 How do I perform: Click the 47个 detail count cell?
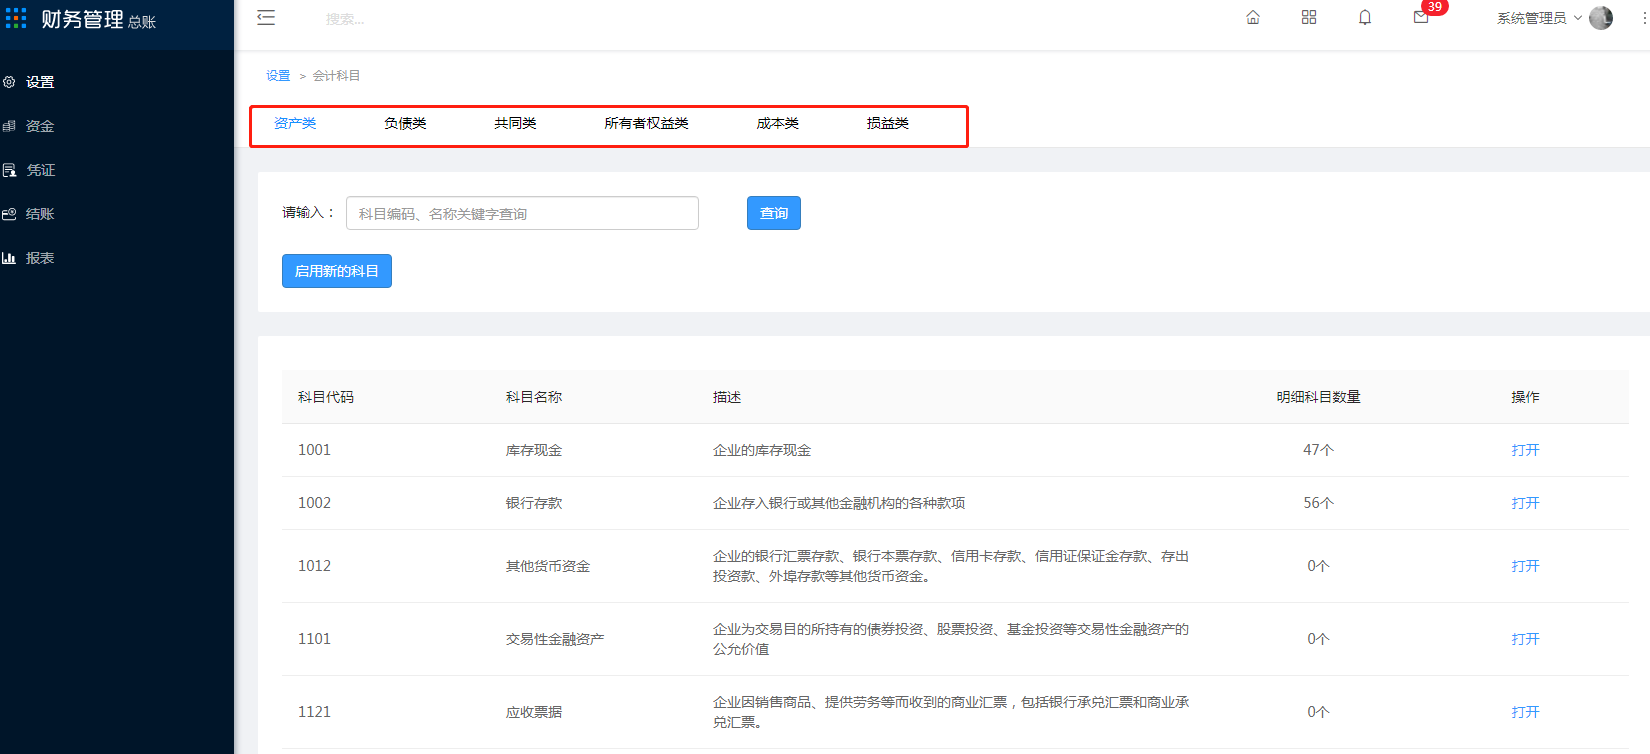[1318, 450]
